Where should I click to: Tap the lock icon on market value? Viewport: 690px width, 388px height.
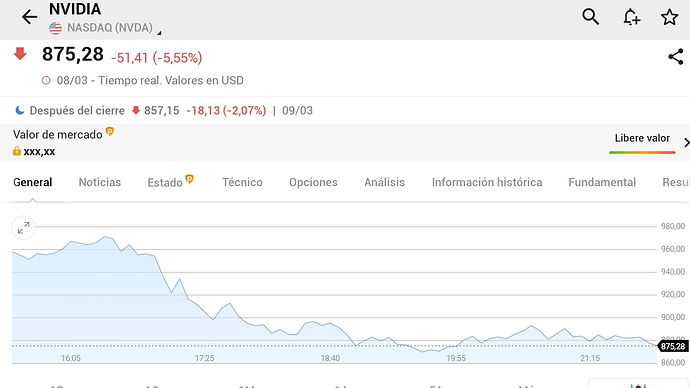click(17, 151)
